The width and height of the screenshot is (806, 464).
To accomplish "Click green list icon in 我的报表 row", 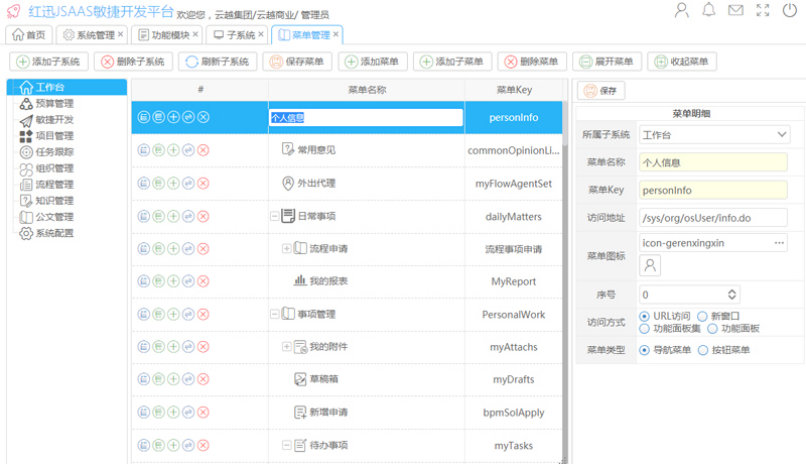I will point(159,281).
